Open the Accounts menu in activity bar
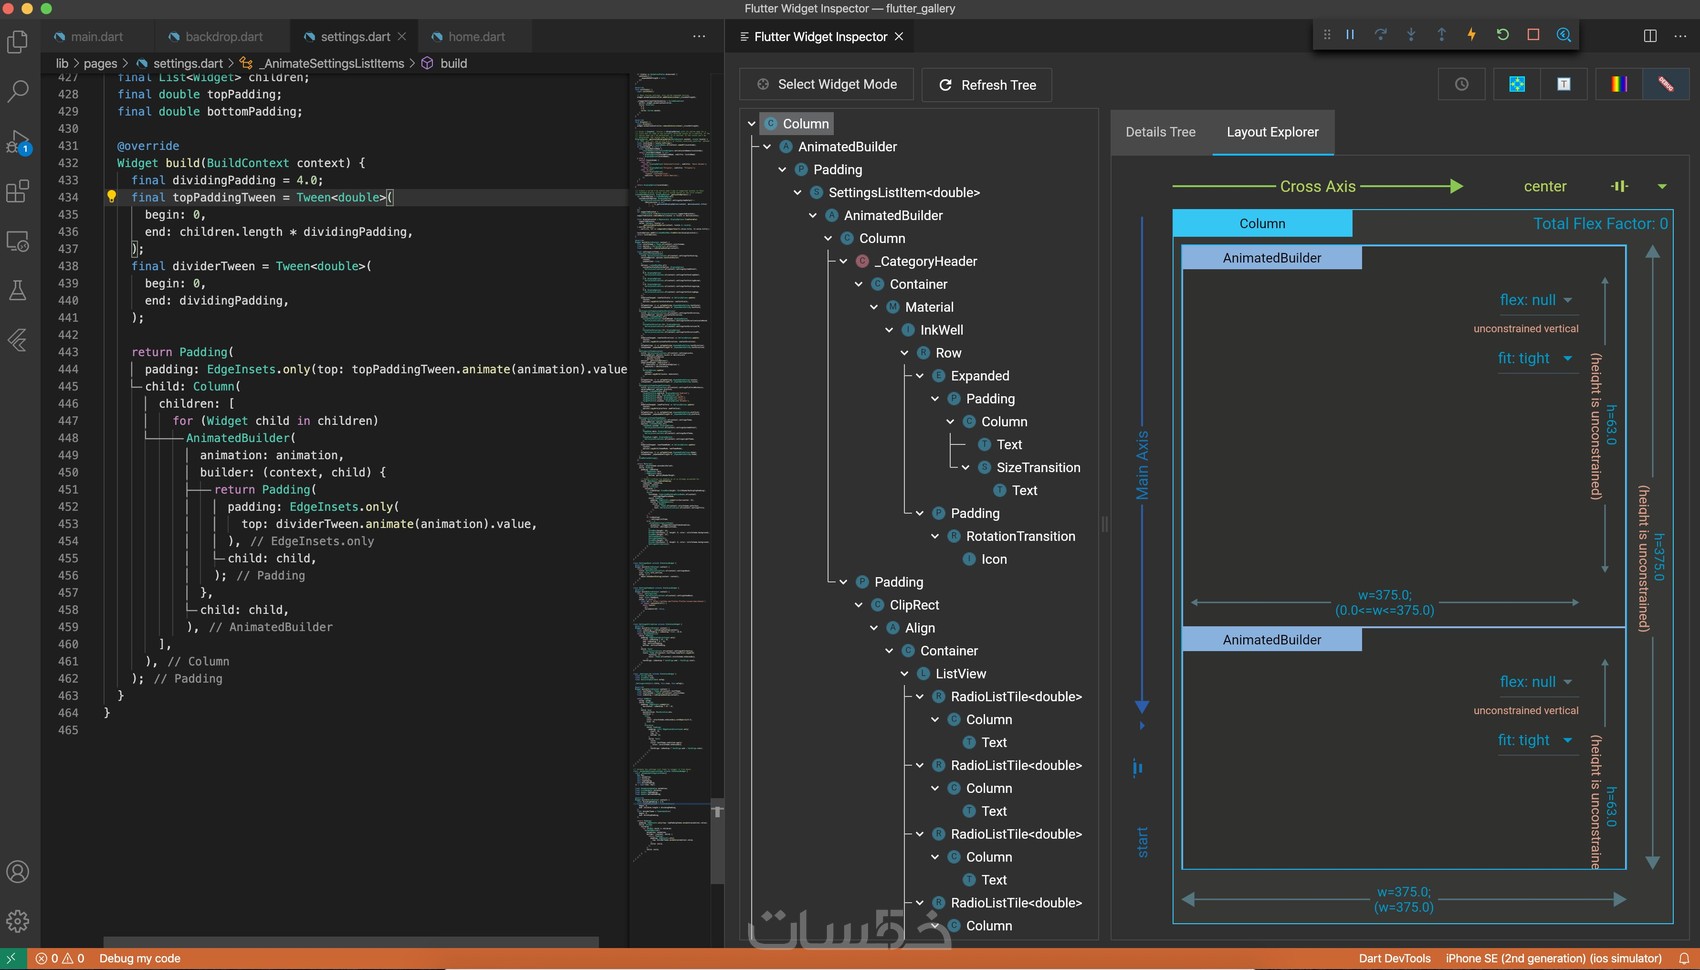Screen dimensions: 1700x970 (18, 872)
